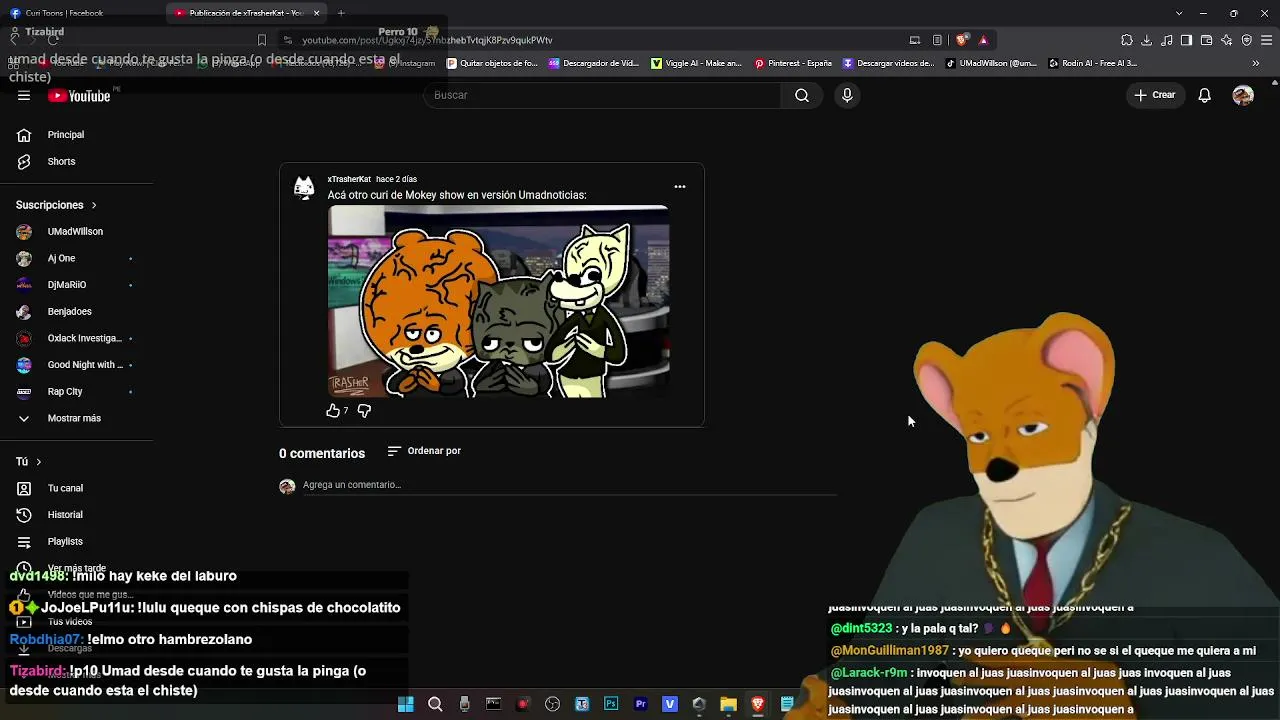
Task: Click the browser address bar URL
Action: coord(428,40)
